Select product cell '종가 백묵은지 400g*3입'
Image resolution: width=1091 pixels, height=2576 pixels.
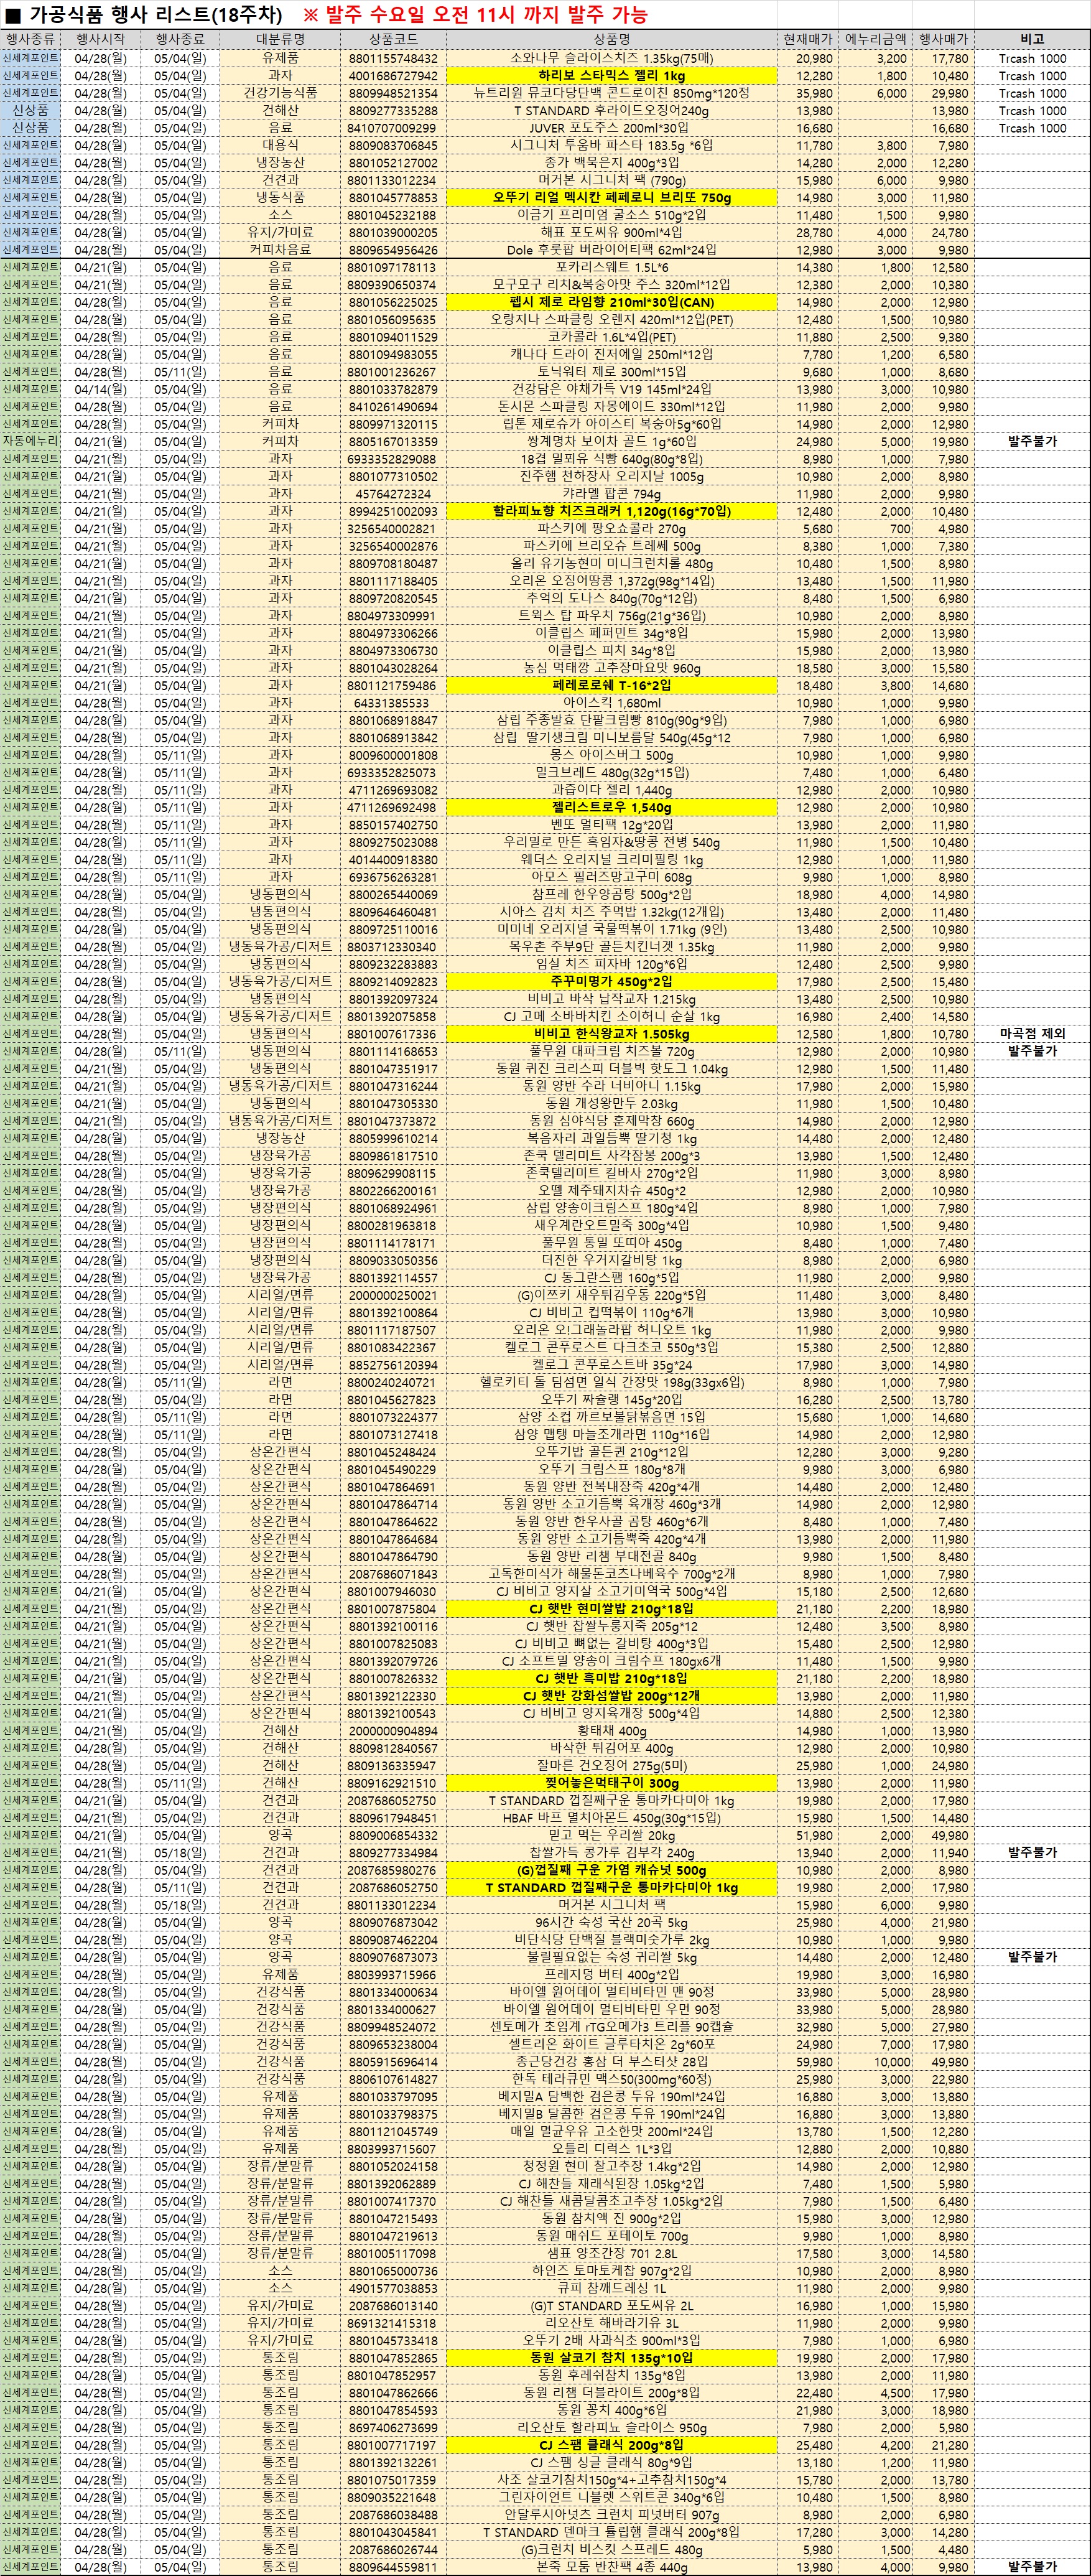click(x=612, y=163)
